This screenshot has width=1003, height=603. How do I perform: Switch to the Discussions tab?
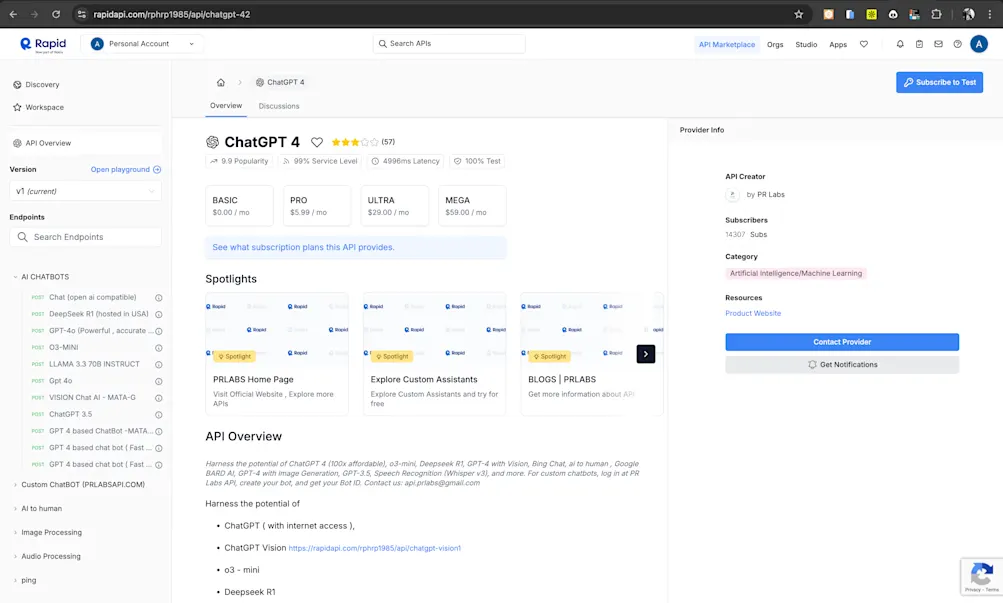(279, 106)
